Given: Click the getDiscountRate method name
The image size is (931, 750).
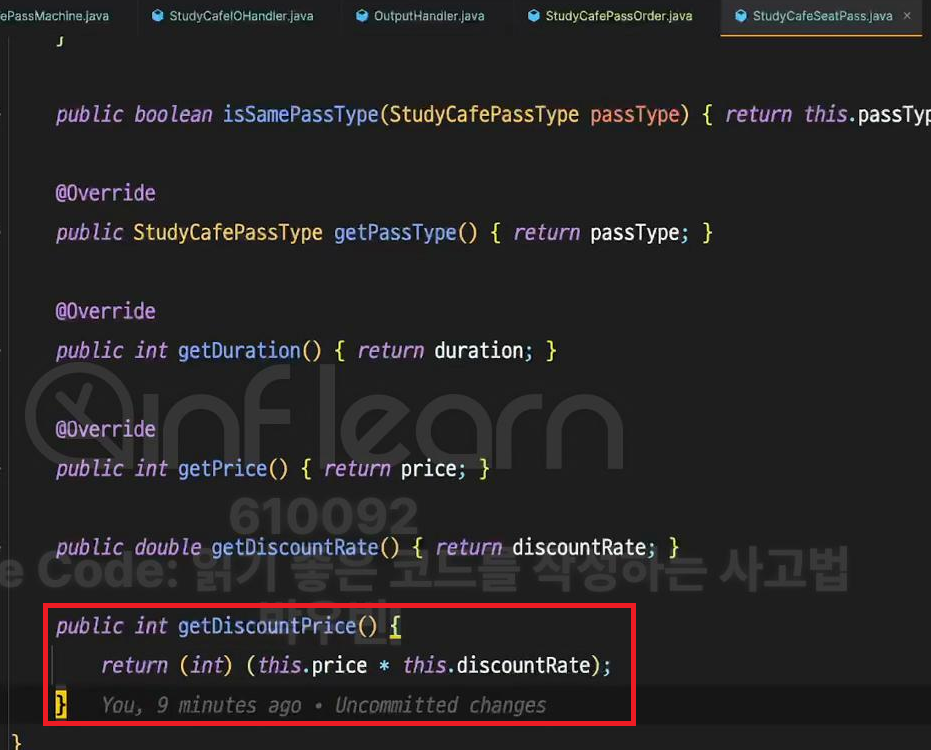Looking at the screenshot, I should click(x=295, y=547).
